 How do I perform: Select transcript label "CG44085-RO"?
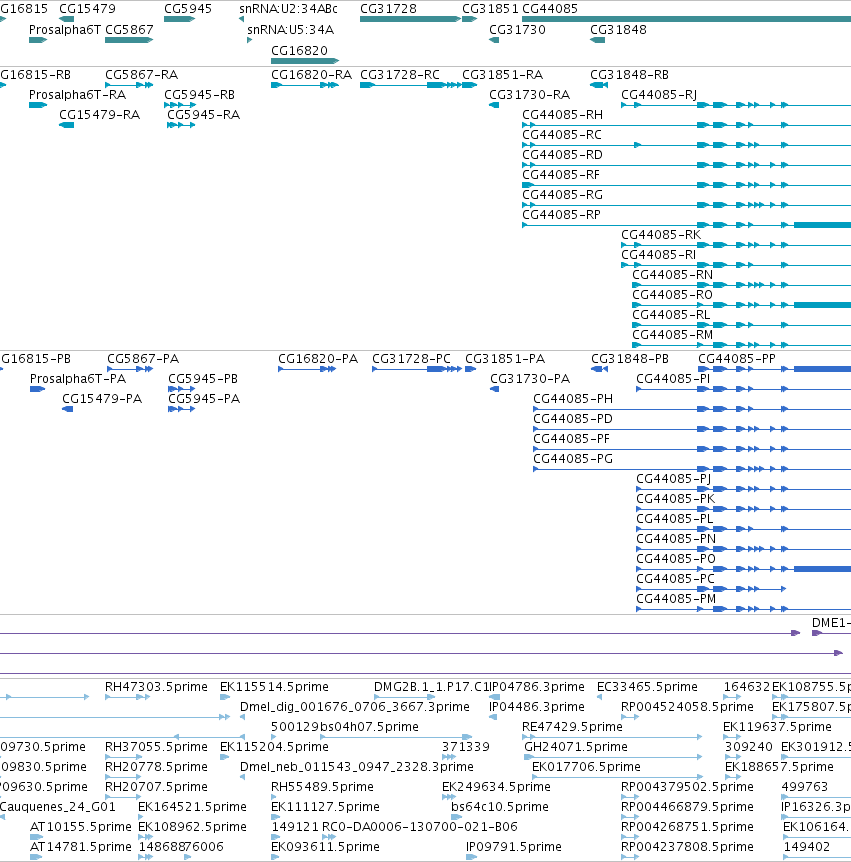[672, 295]
